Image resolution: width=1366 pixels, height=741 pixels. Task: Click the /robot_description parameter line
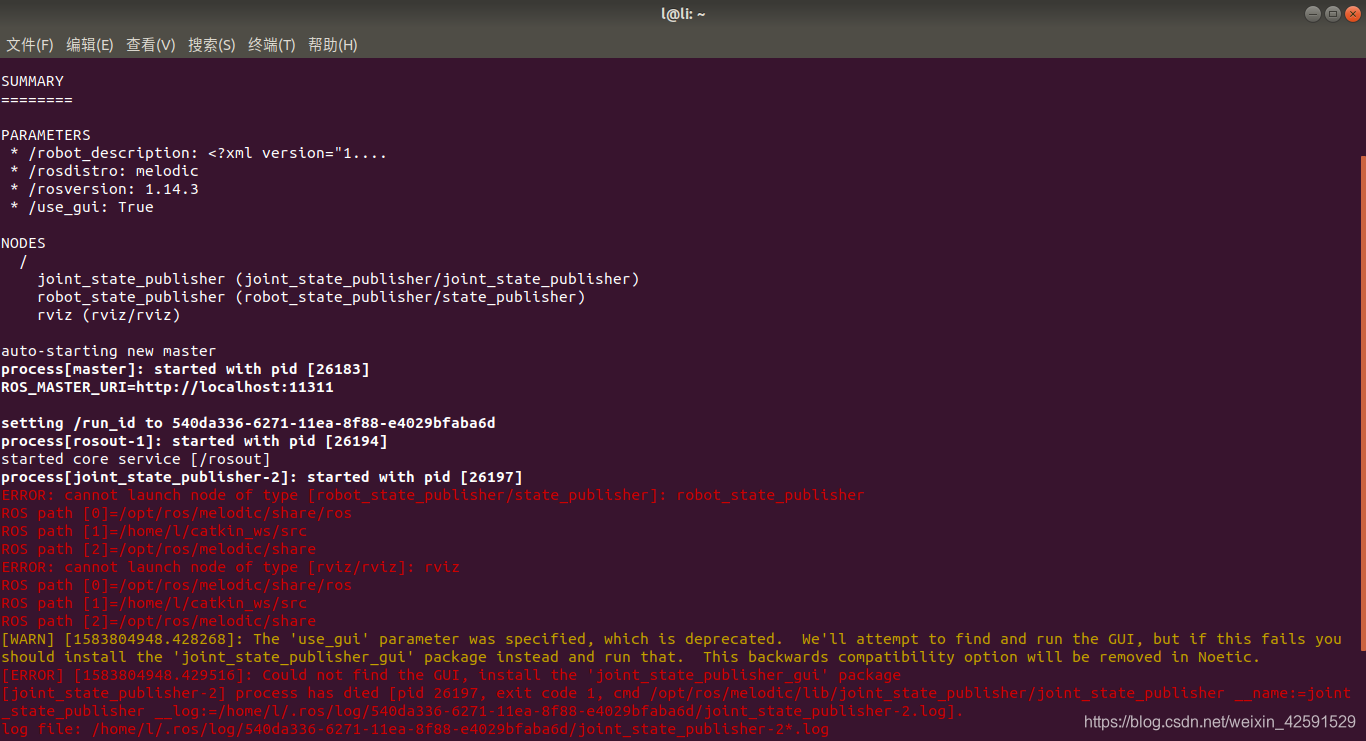(198, 153)
